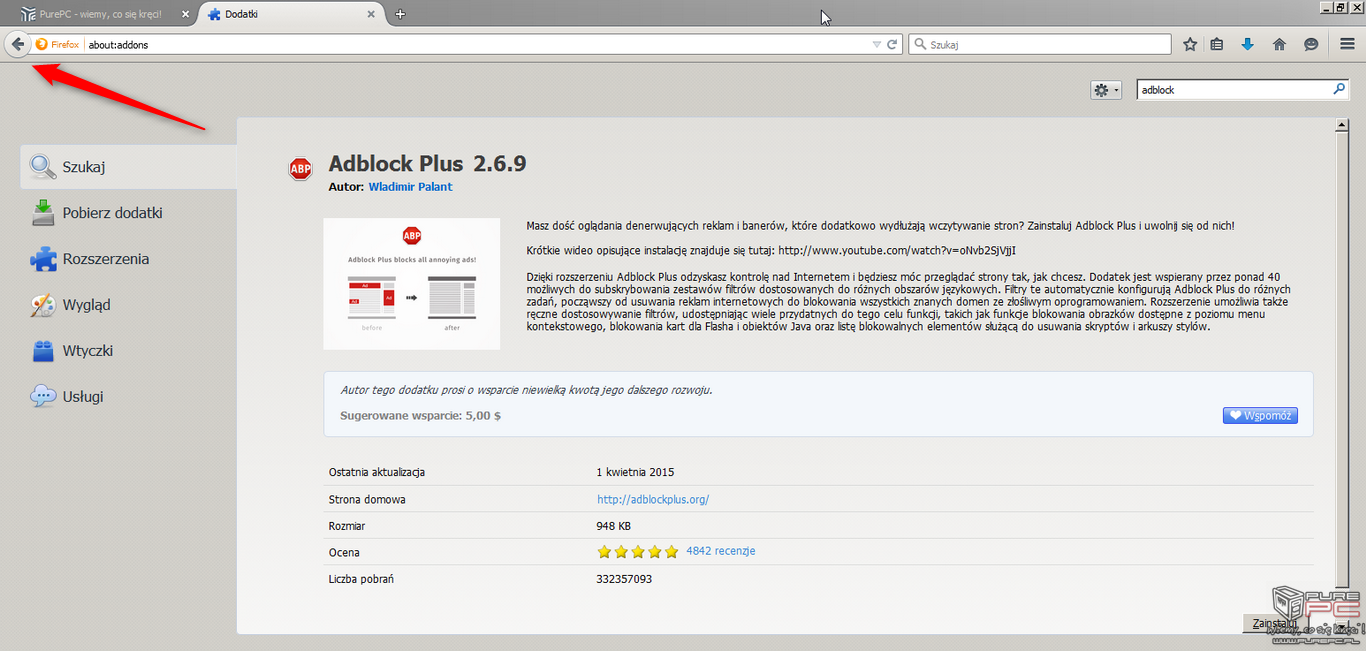This screenshot has width=1366, height=651.
Task: Click the Adblock Plus 2.6.9 title
Action: [427, 163]
